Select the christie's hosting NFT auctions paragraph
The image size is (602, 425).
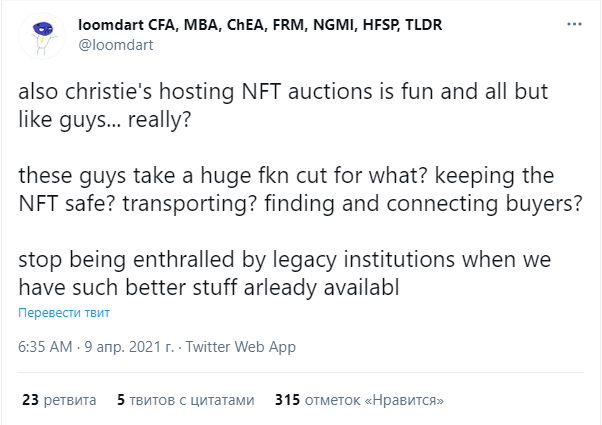click(x=283, y=105)
